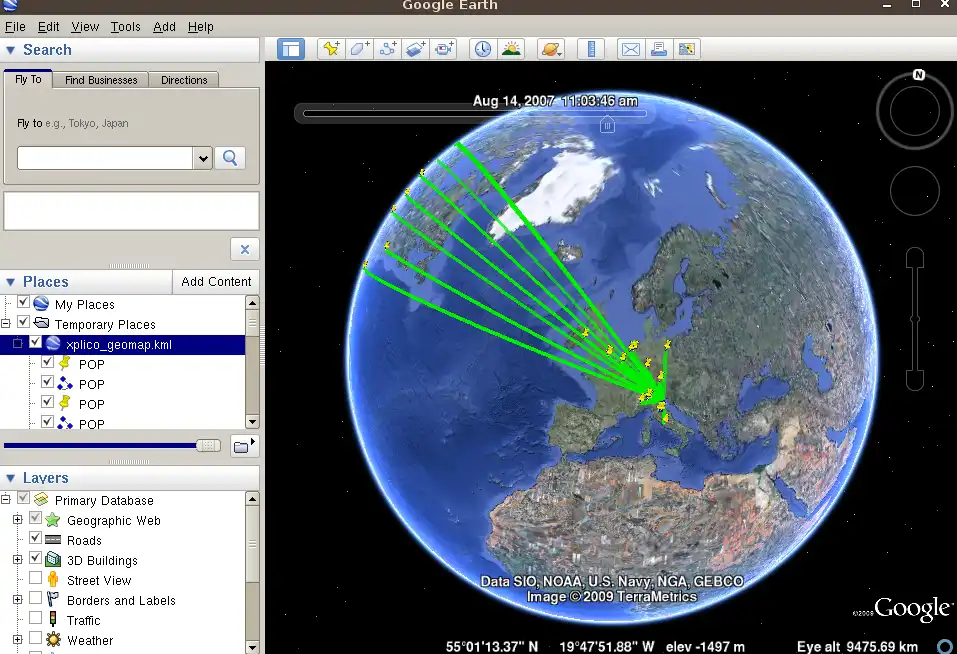Click the Fly To search magnifier
Viewport: 957px width, 654px height.
click(230, 158)
